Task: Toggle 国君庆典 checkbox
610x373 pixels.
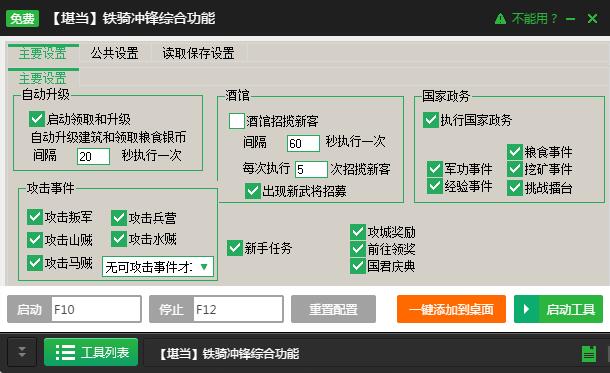Action: coord(358,266)
